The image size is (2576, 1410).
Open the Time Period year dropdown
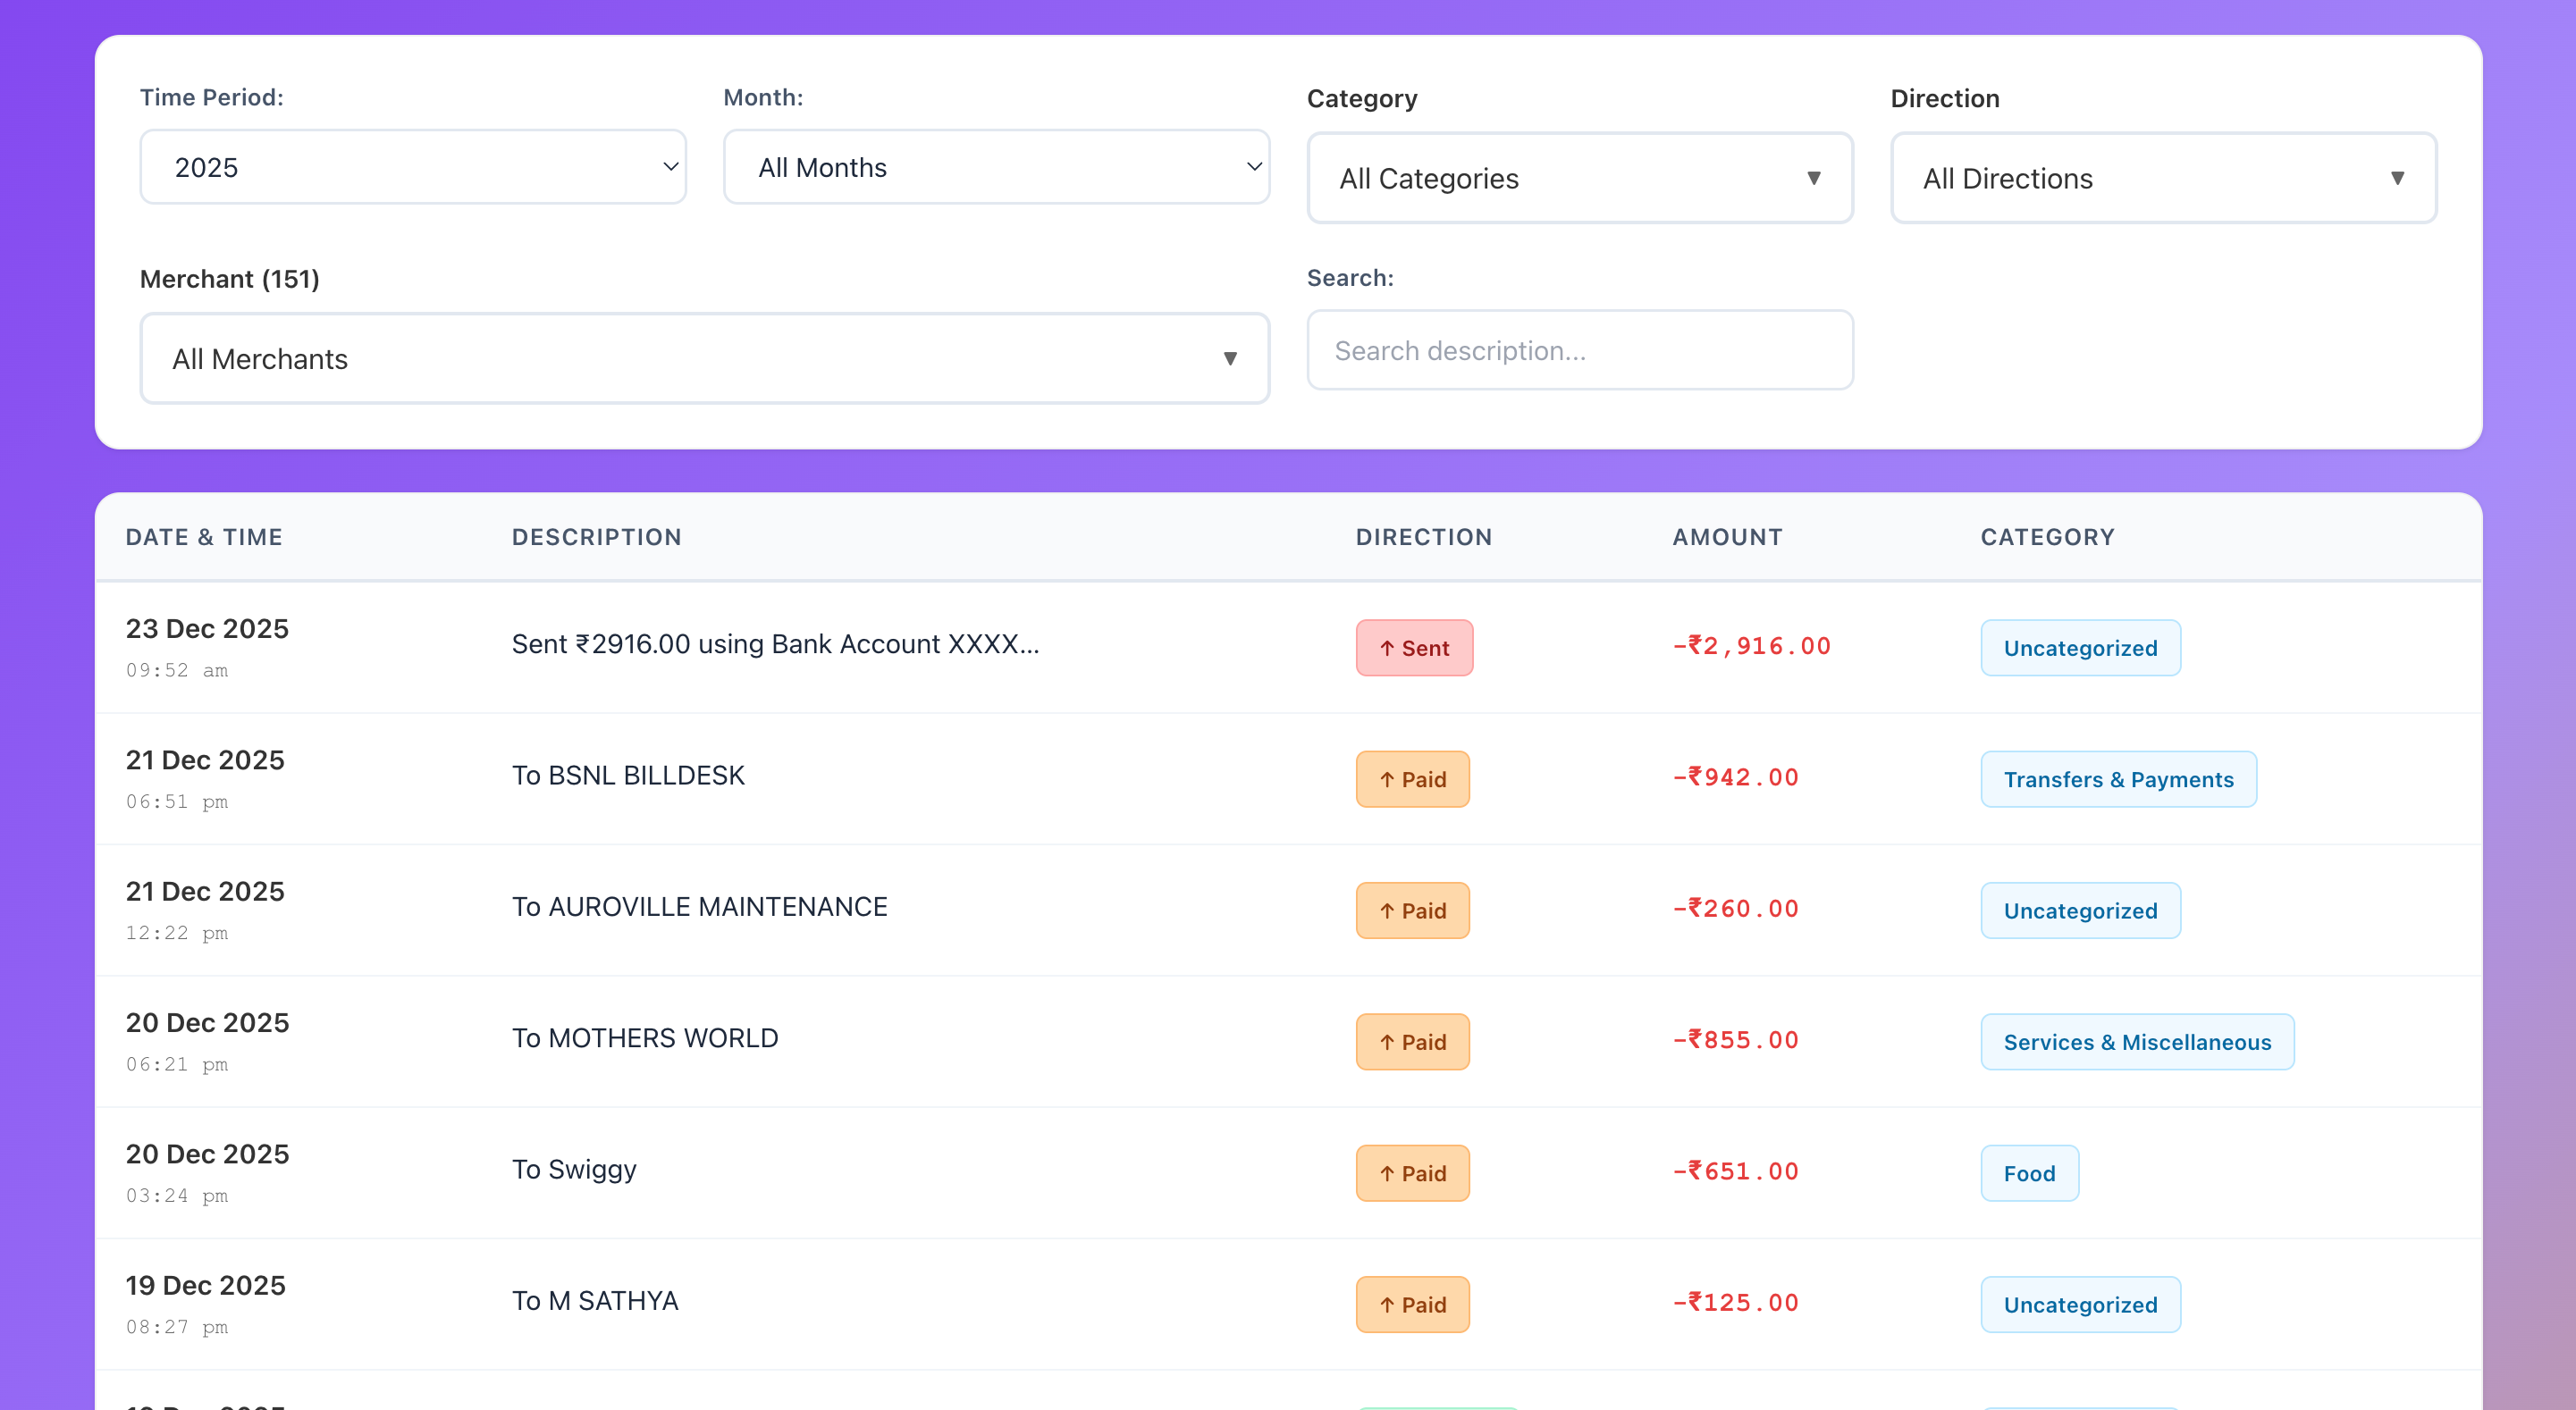tap(412, 166)
